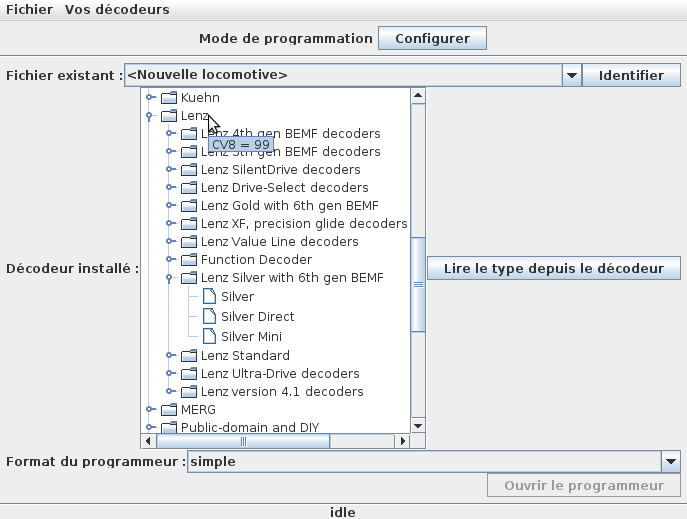Expand Function Decoder node
The height and width of the screenshot is (519, 687).
point(170,259)
